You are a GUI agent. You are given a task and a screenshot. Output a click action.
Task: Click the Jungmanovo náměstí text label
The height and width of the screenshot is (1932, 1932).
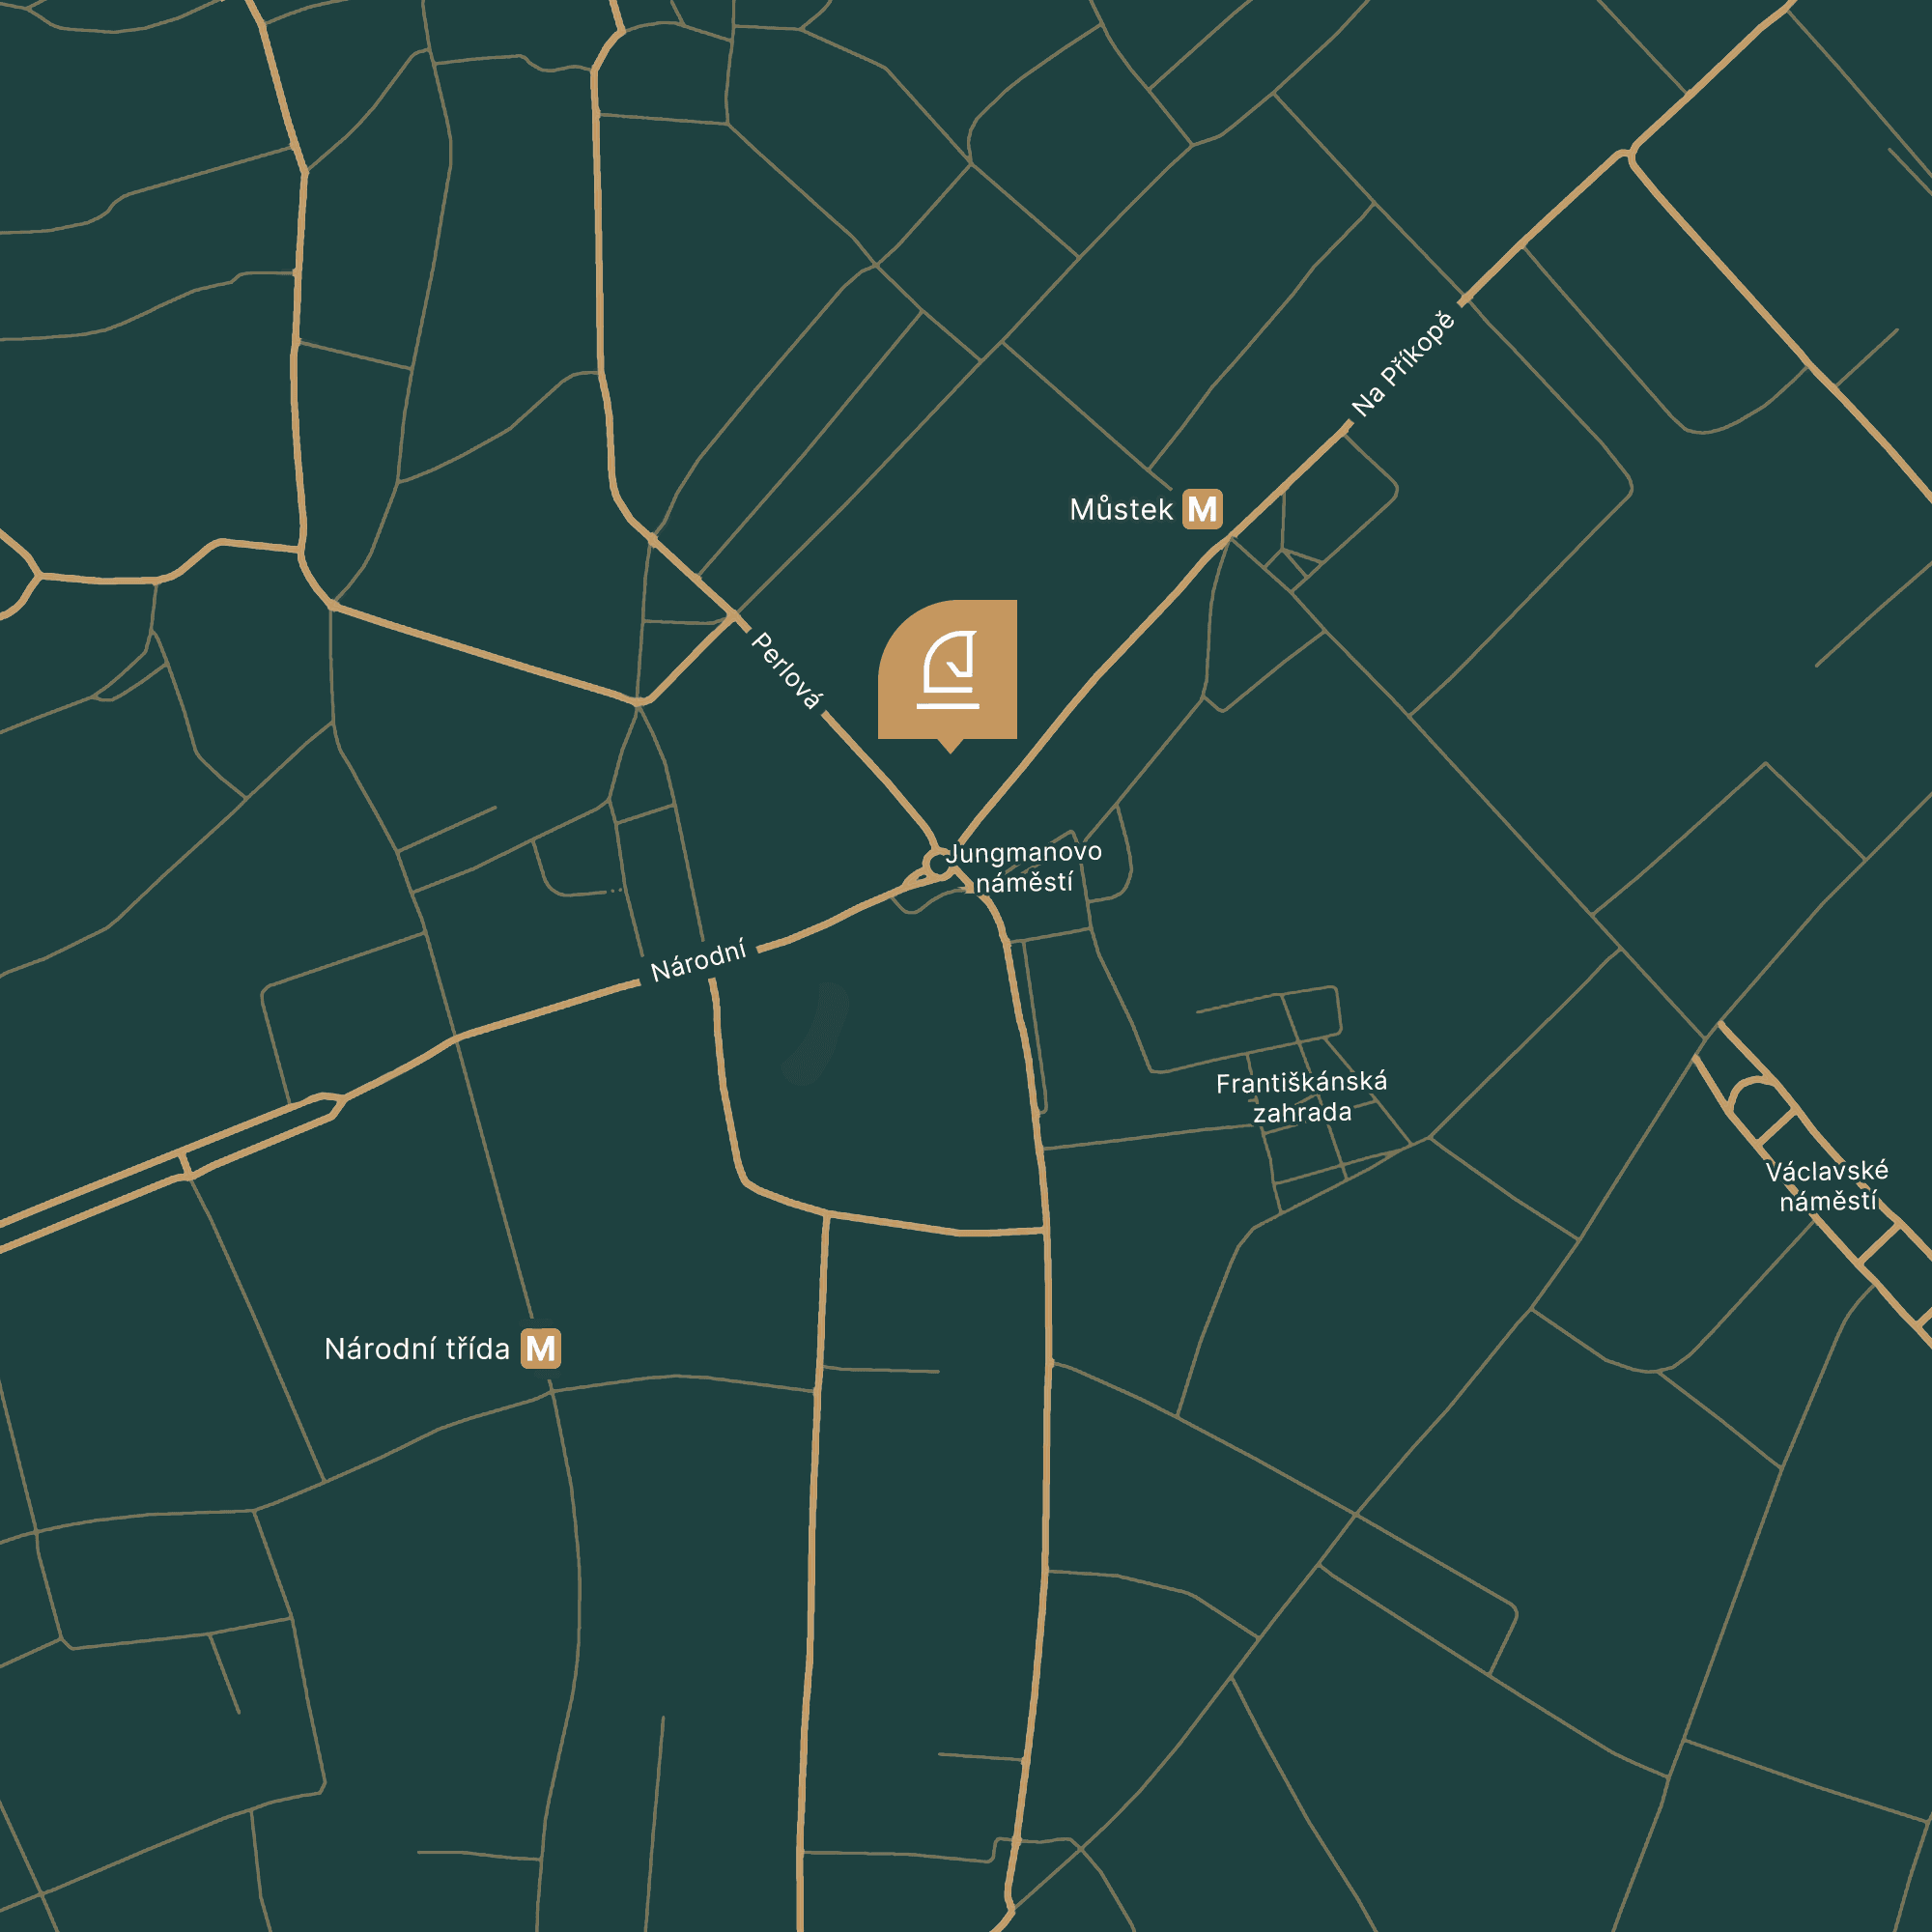tap(1023, 867)
